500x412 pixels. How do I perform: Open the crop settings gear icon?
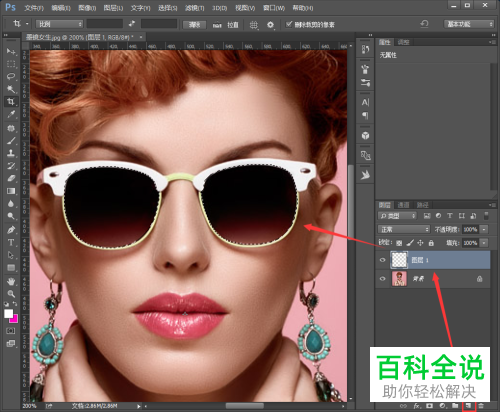[271, 25]
